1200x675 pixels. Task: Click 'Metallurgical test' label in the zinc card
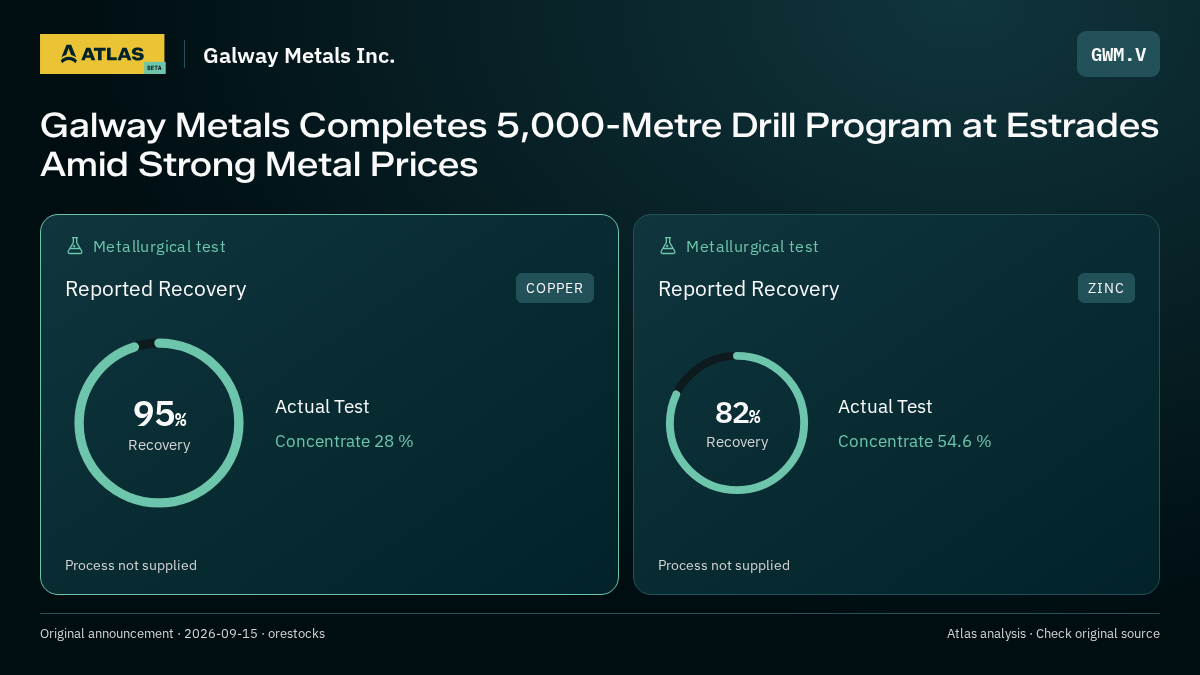[x=752, y=246]
